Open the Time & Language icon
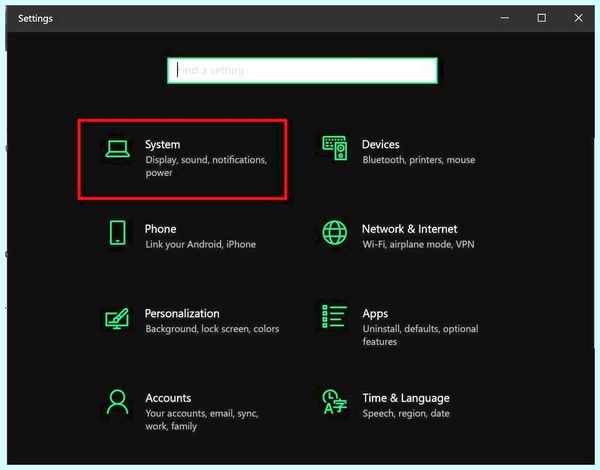 click(x=334, y=402)
